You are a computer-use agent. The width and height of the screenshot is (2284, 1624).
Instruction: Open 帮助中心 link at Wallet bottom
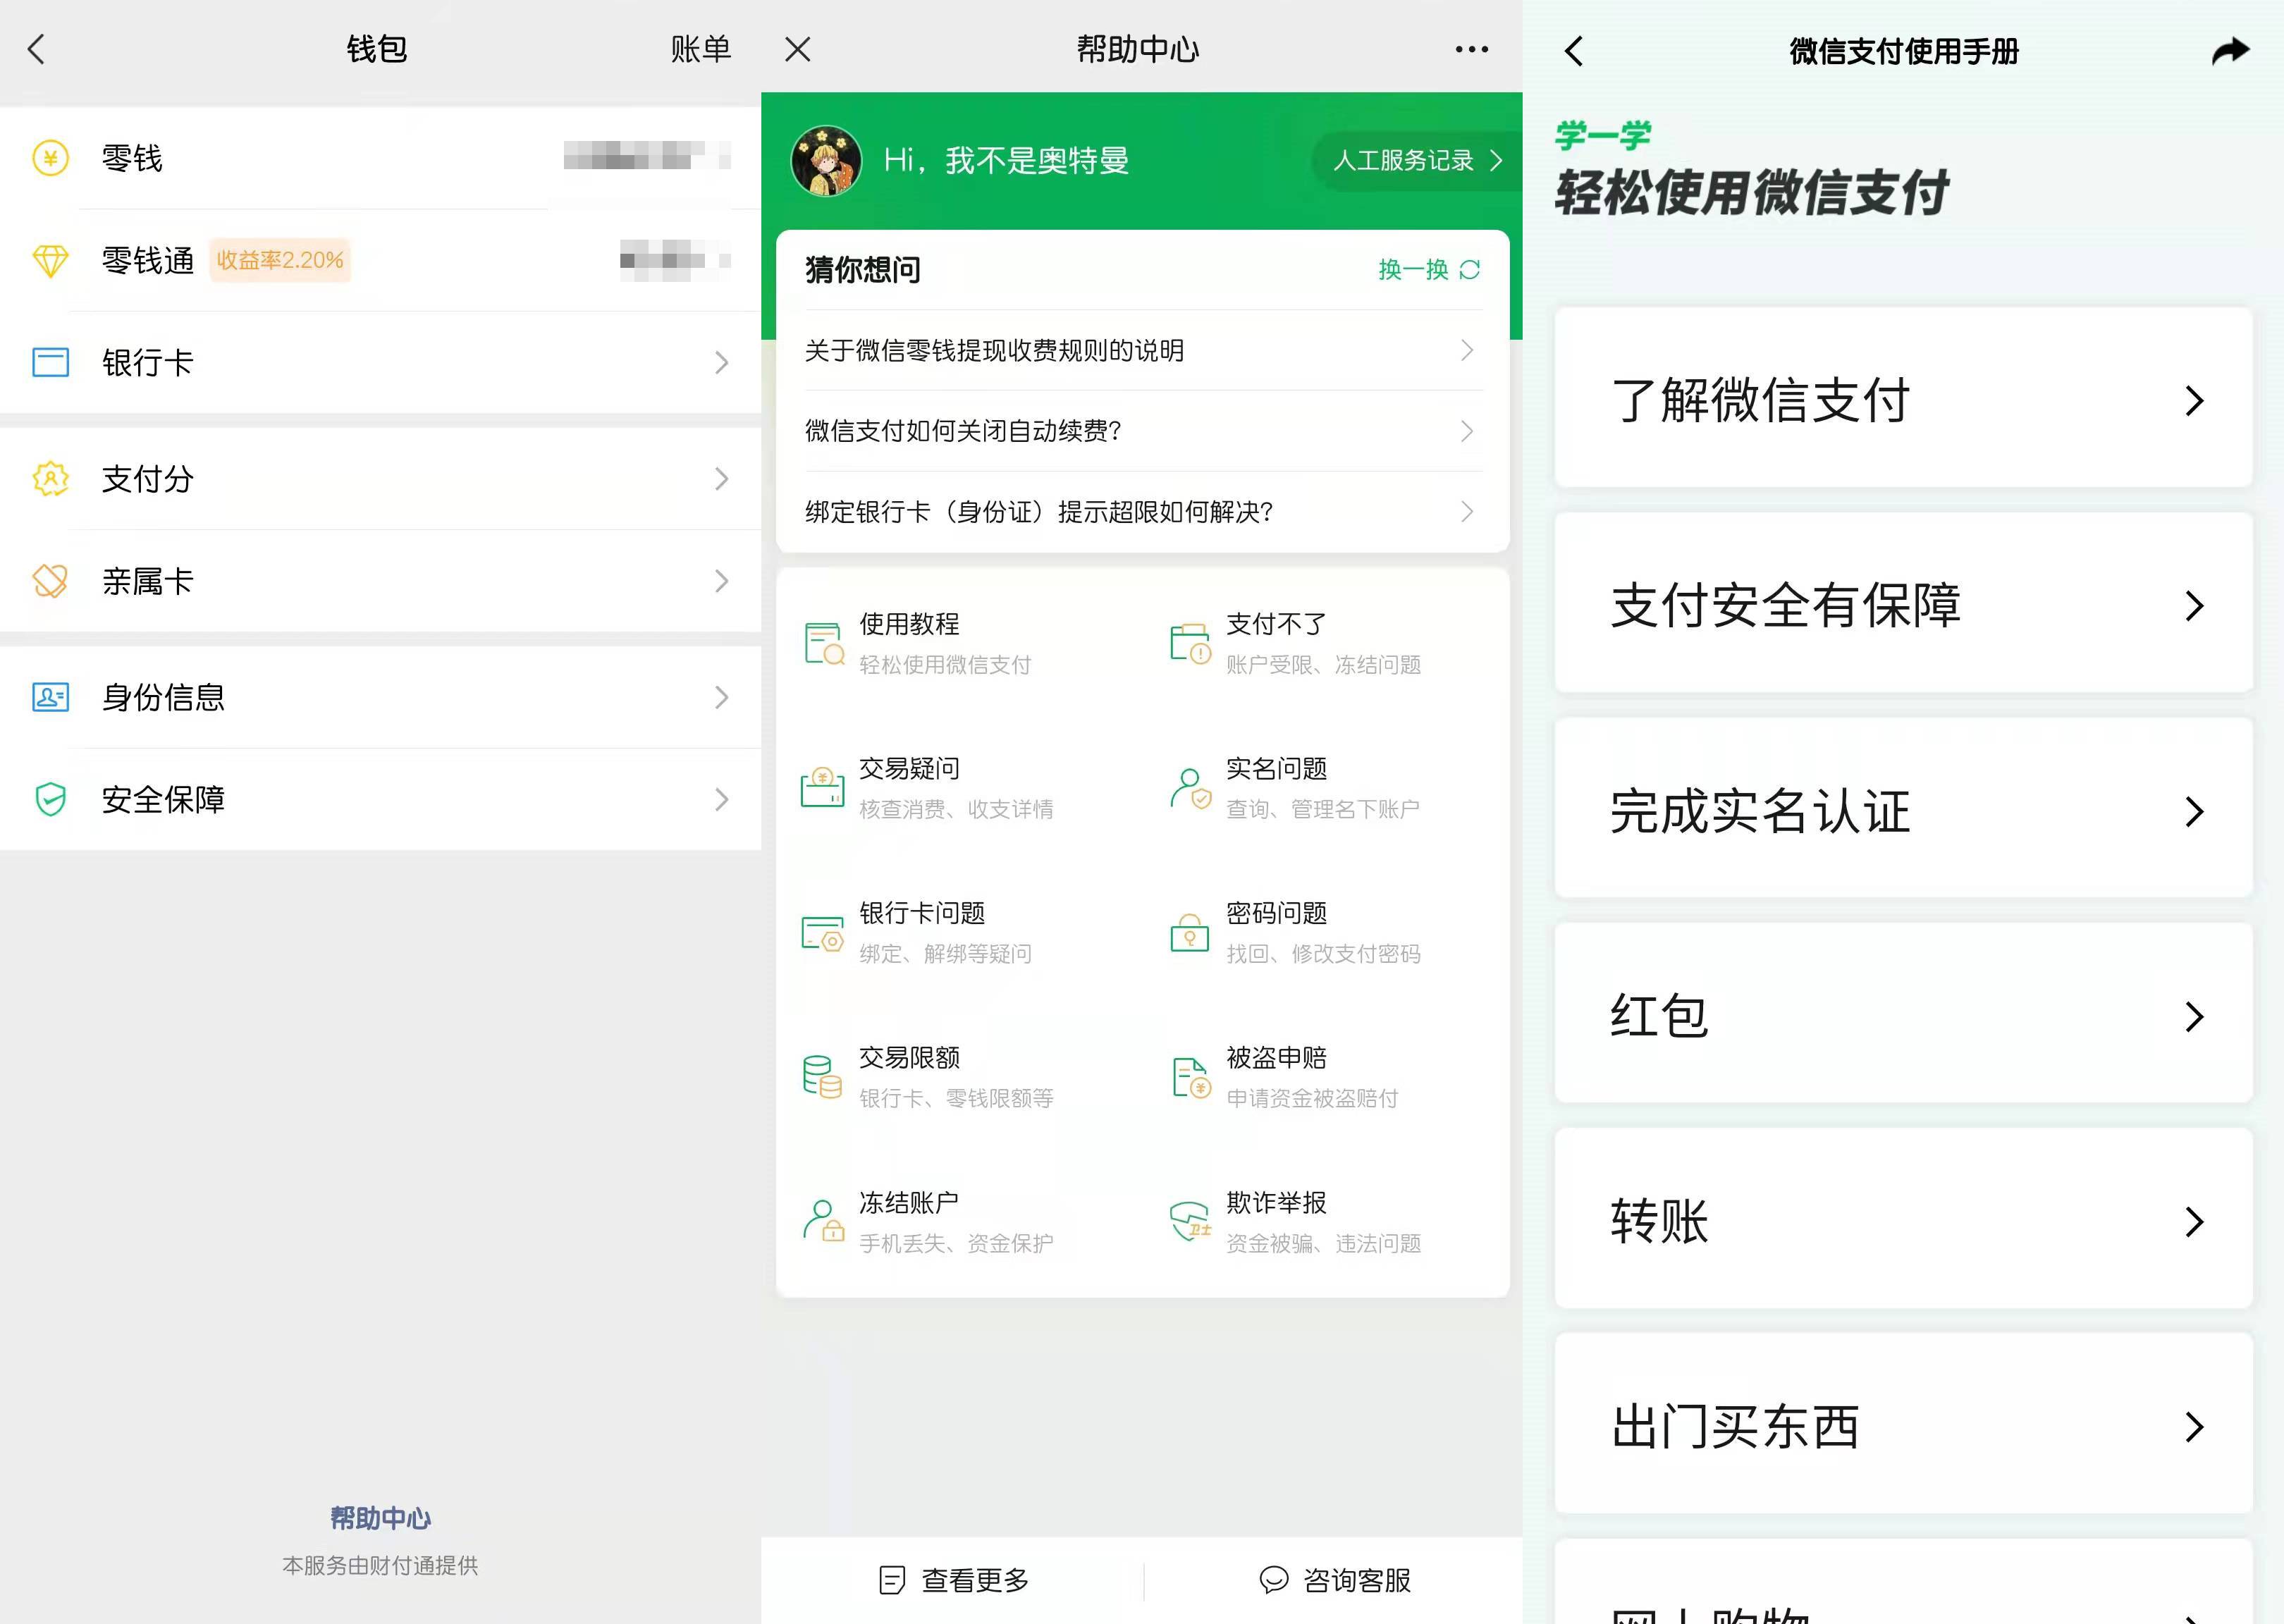380,1518
